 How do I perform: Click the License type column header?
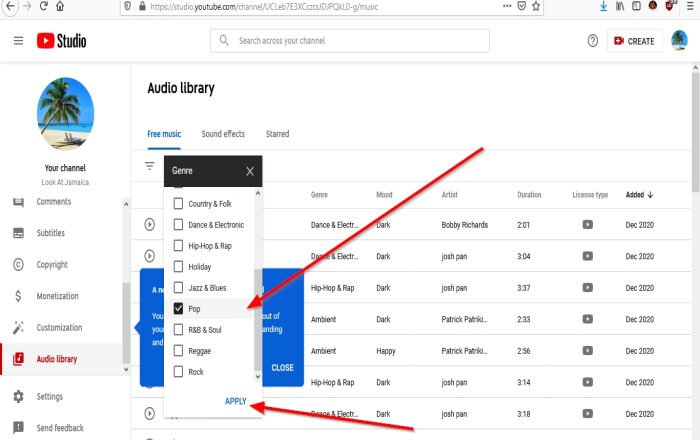click(x=590, y=195)
